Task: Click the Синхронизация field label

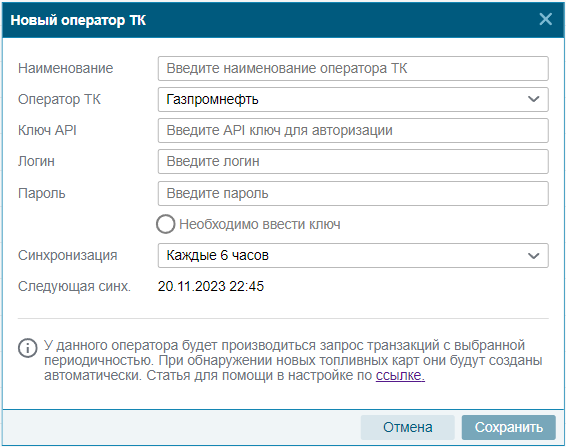Action: [x=68, y=256]
